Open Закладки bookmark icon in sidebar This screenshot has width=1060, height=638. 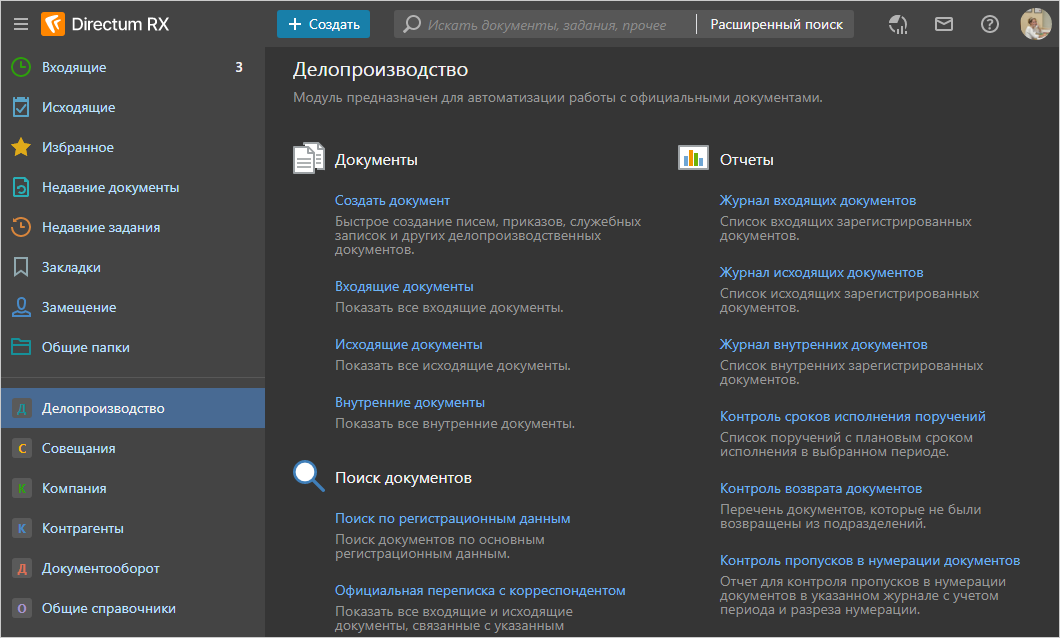coord(21,267)
